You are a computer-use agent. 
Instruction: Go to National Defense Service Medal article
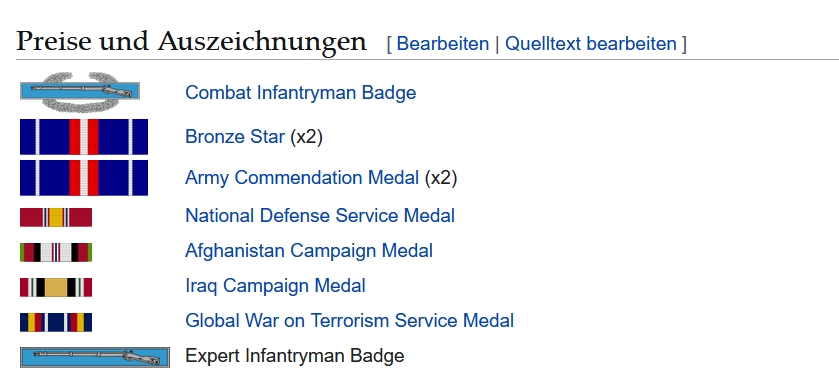tap(320, 216)
